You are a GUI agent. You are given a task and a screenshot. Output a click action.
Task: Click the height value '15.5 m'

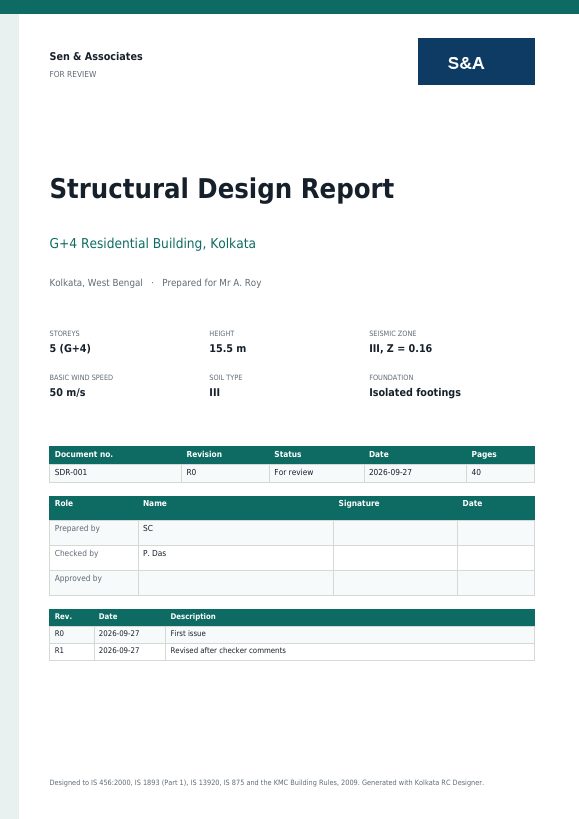(228, 348)
